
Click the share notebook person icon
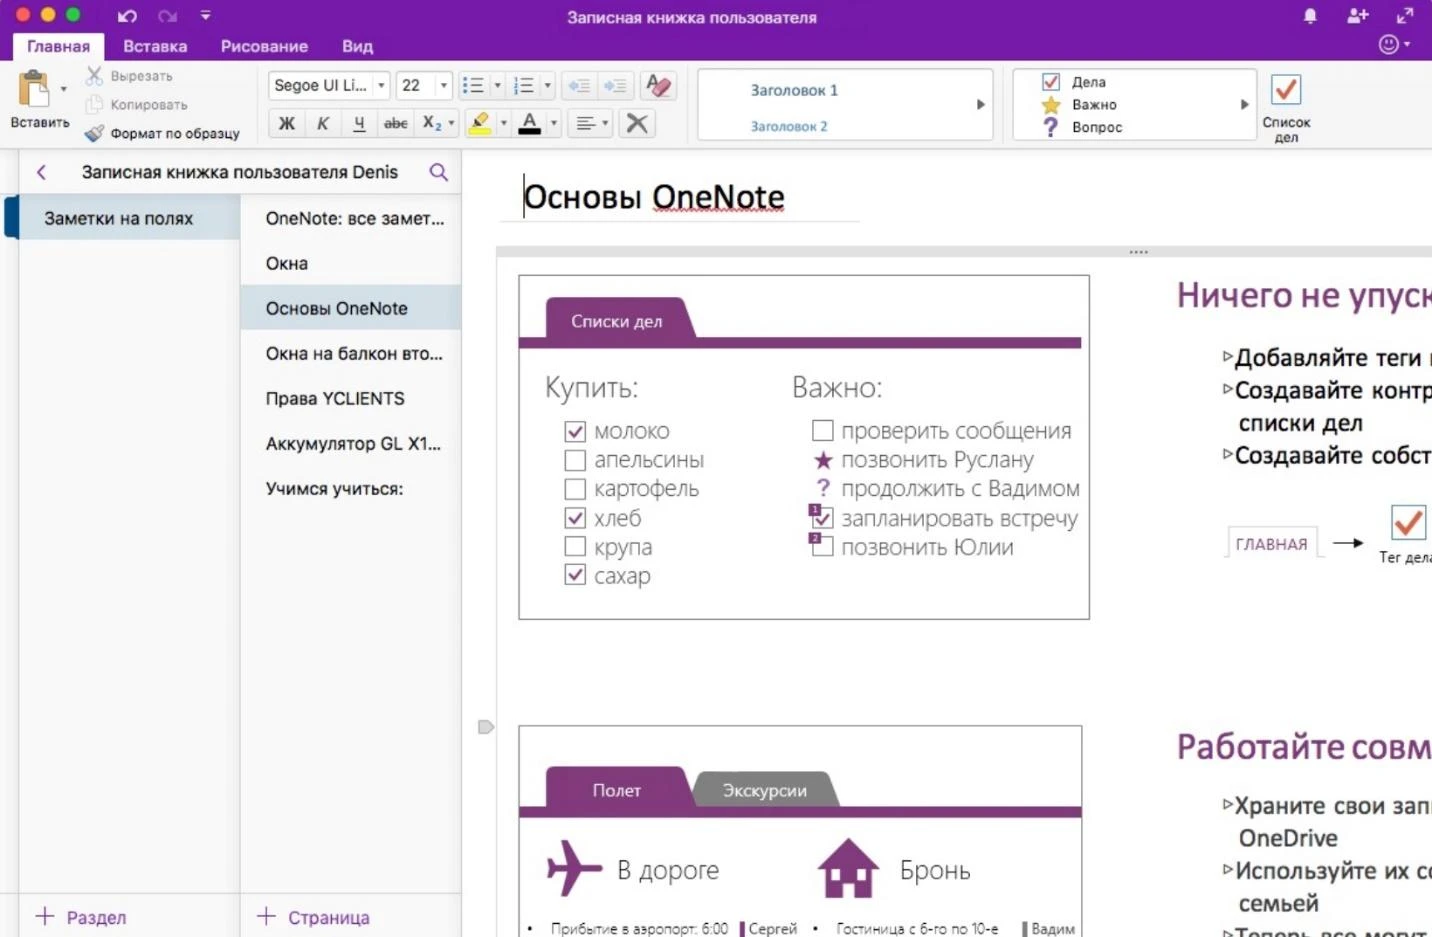pyautogui.click(x=1357, y=16)
